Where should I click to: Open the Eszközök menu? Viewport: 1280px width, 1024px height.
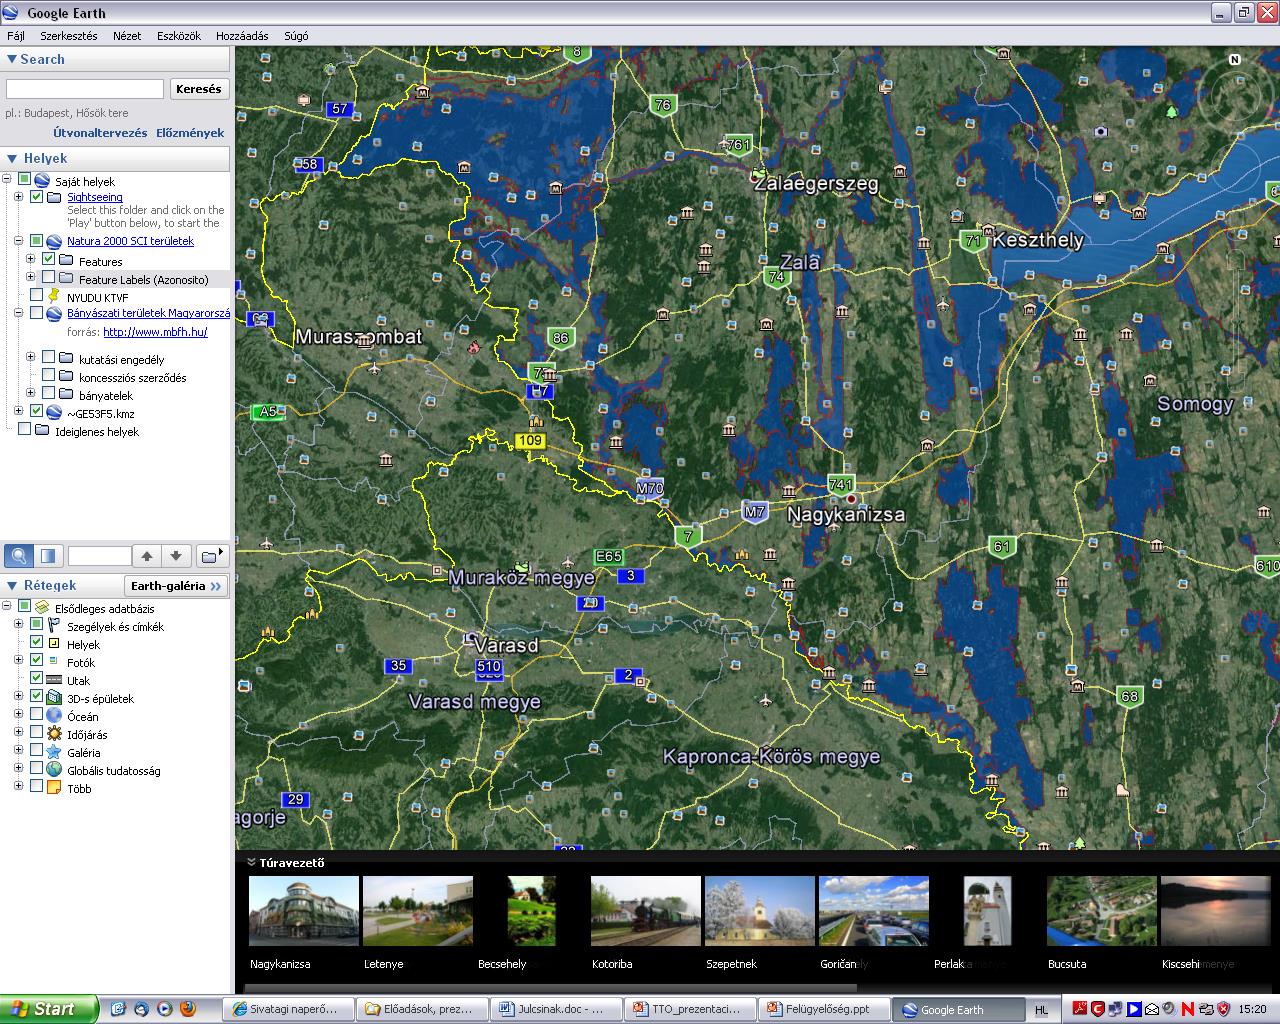tap(179, 36)
